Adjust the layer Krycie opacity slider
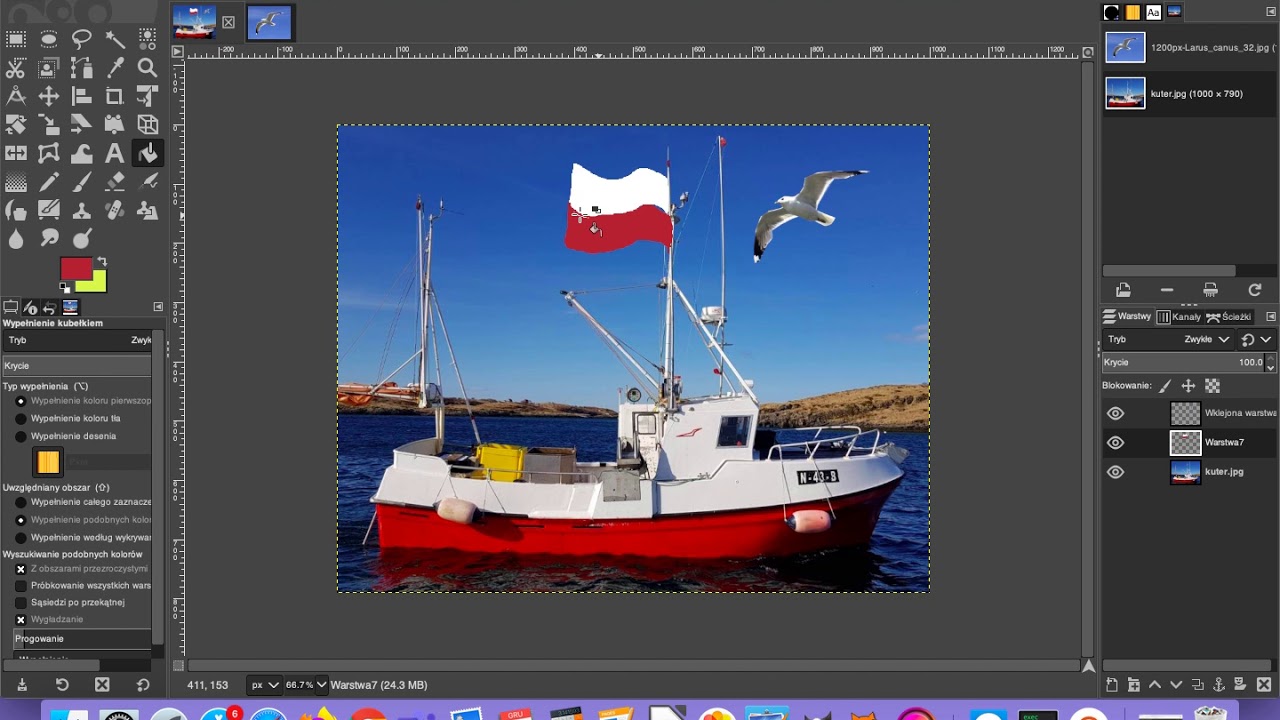 1183,362
